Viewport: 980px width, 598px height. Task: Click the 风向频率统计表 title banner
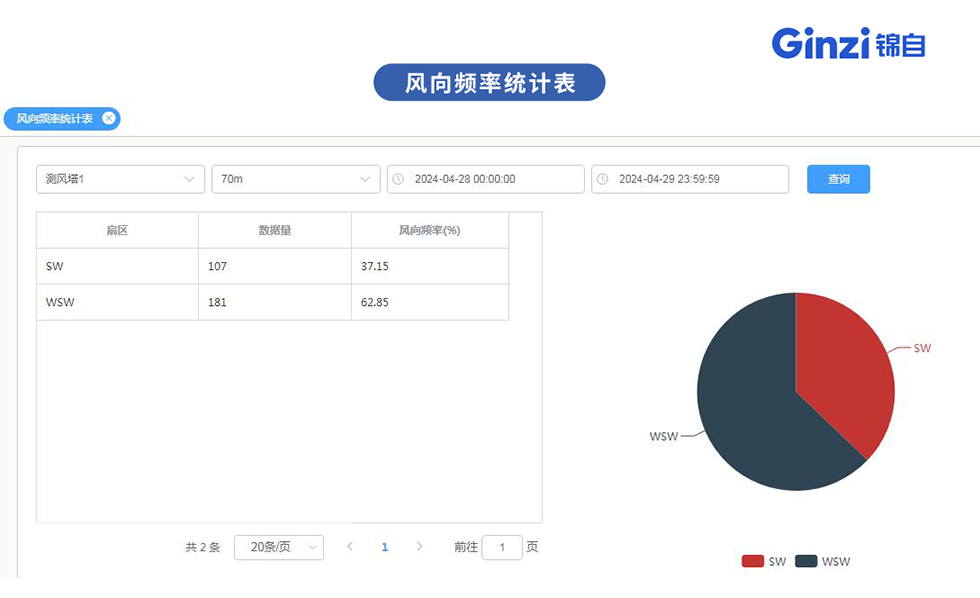tap(489, 82)
